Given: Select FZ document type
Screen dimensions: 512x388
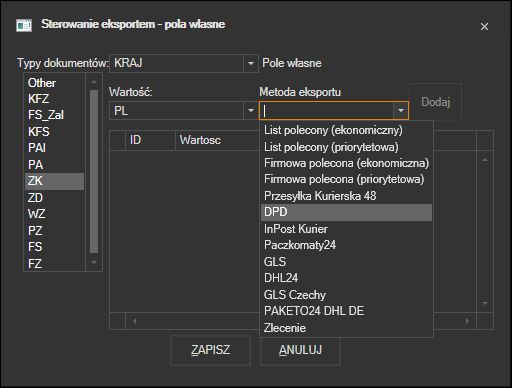Looking at the screenshot, I should [x=54, y=263].
